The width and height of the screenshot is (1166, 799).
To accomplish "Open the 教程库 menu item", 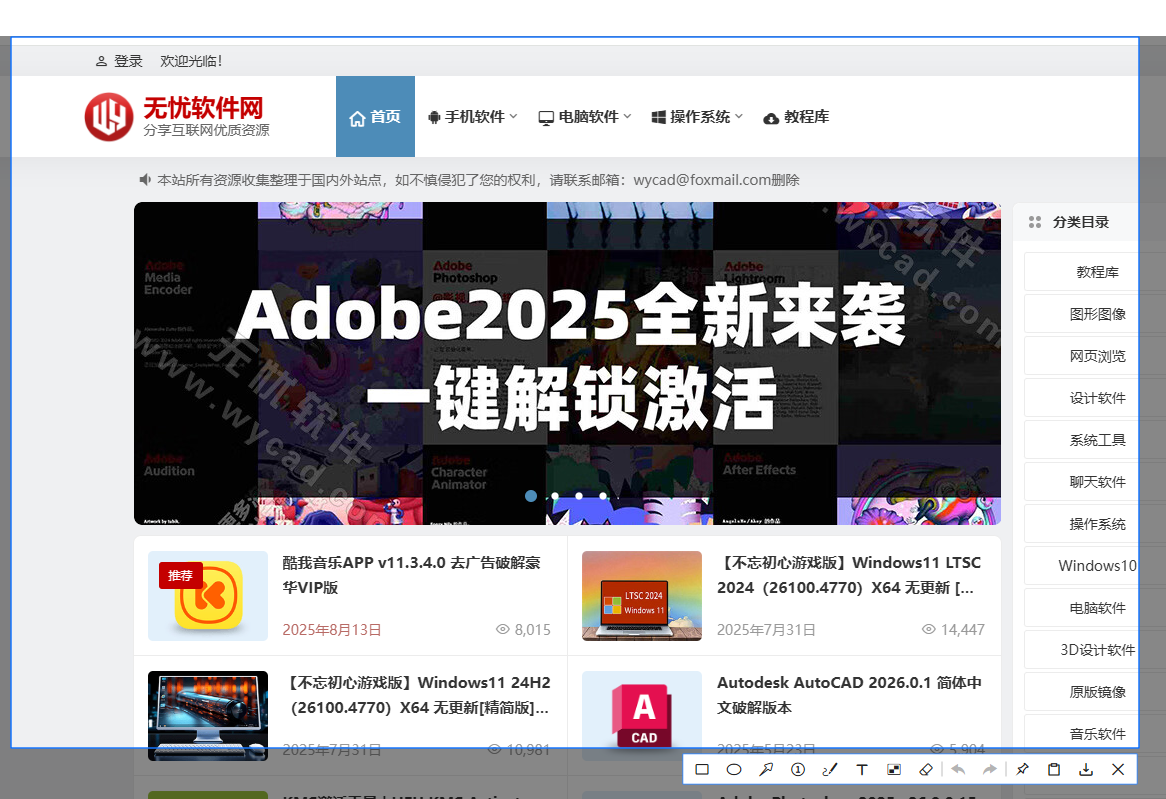I will coord(797,117).
